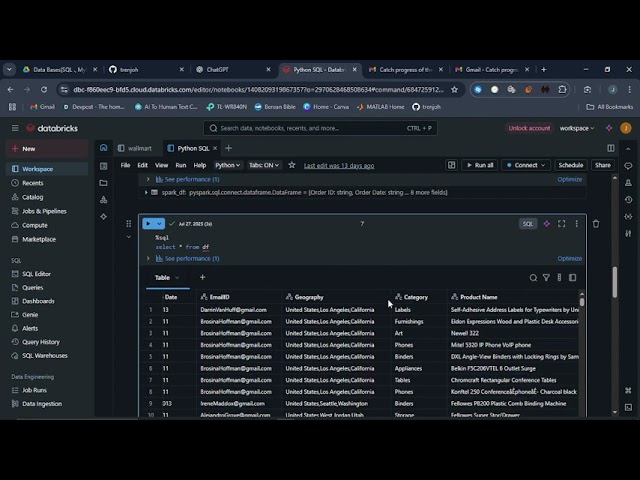Expand cell 7 to fullscreen
Viewport: 640px width, 480px height.
coord(562,224)
